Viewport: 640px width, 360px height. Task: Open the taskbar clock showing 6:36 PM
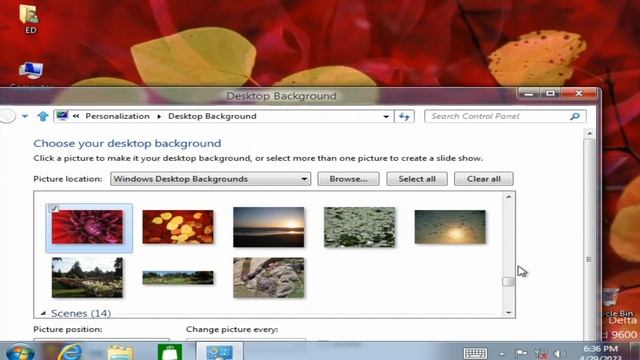(x=602, y=353)
